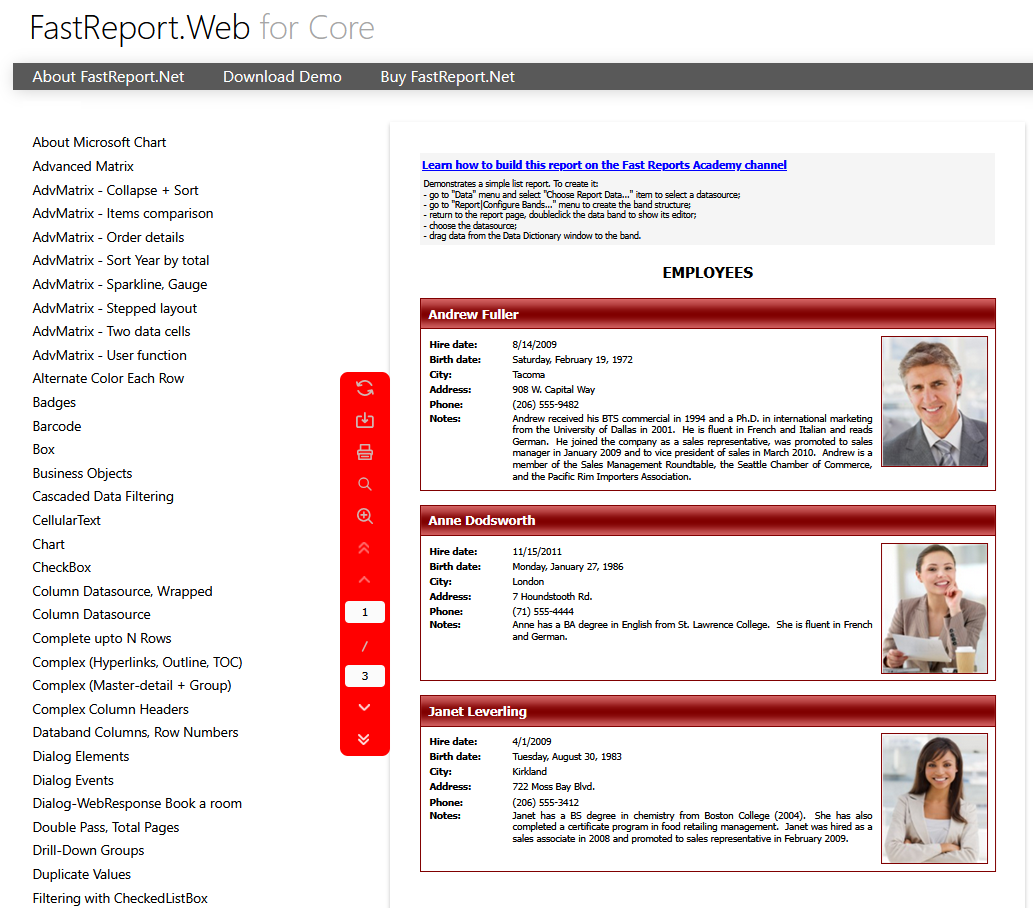Open Download Demo menu item
Viewport: 1033px width, 908px height.
(x=282, y=76)
